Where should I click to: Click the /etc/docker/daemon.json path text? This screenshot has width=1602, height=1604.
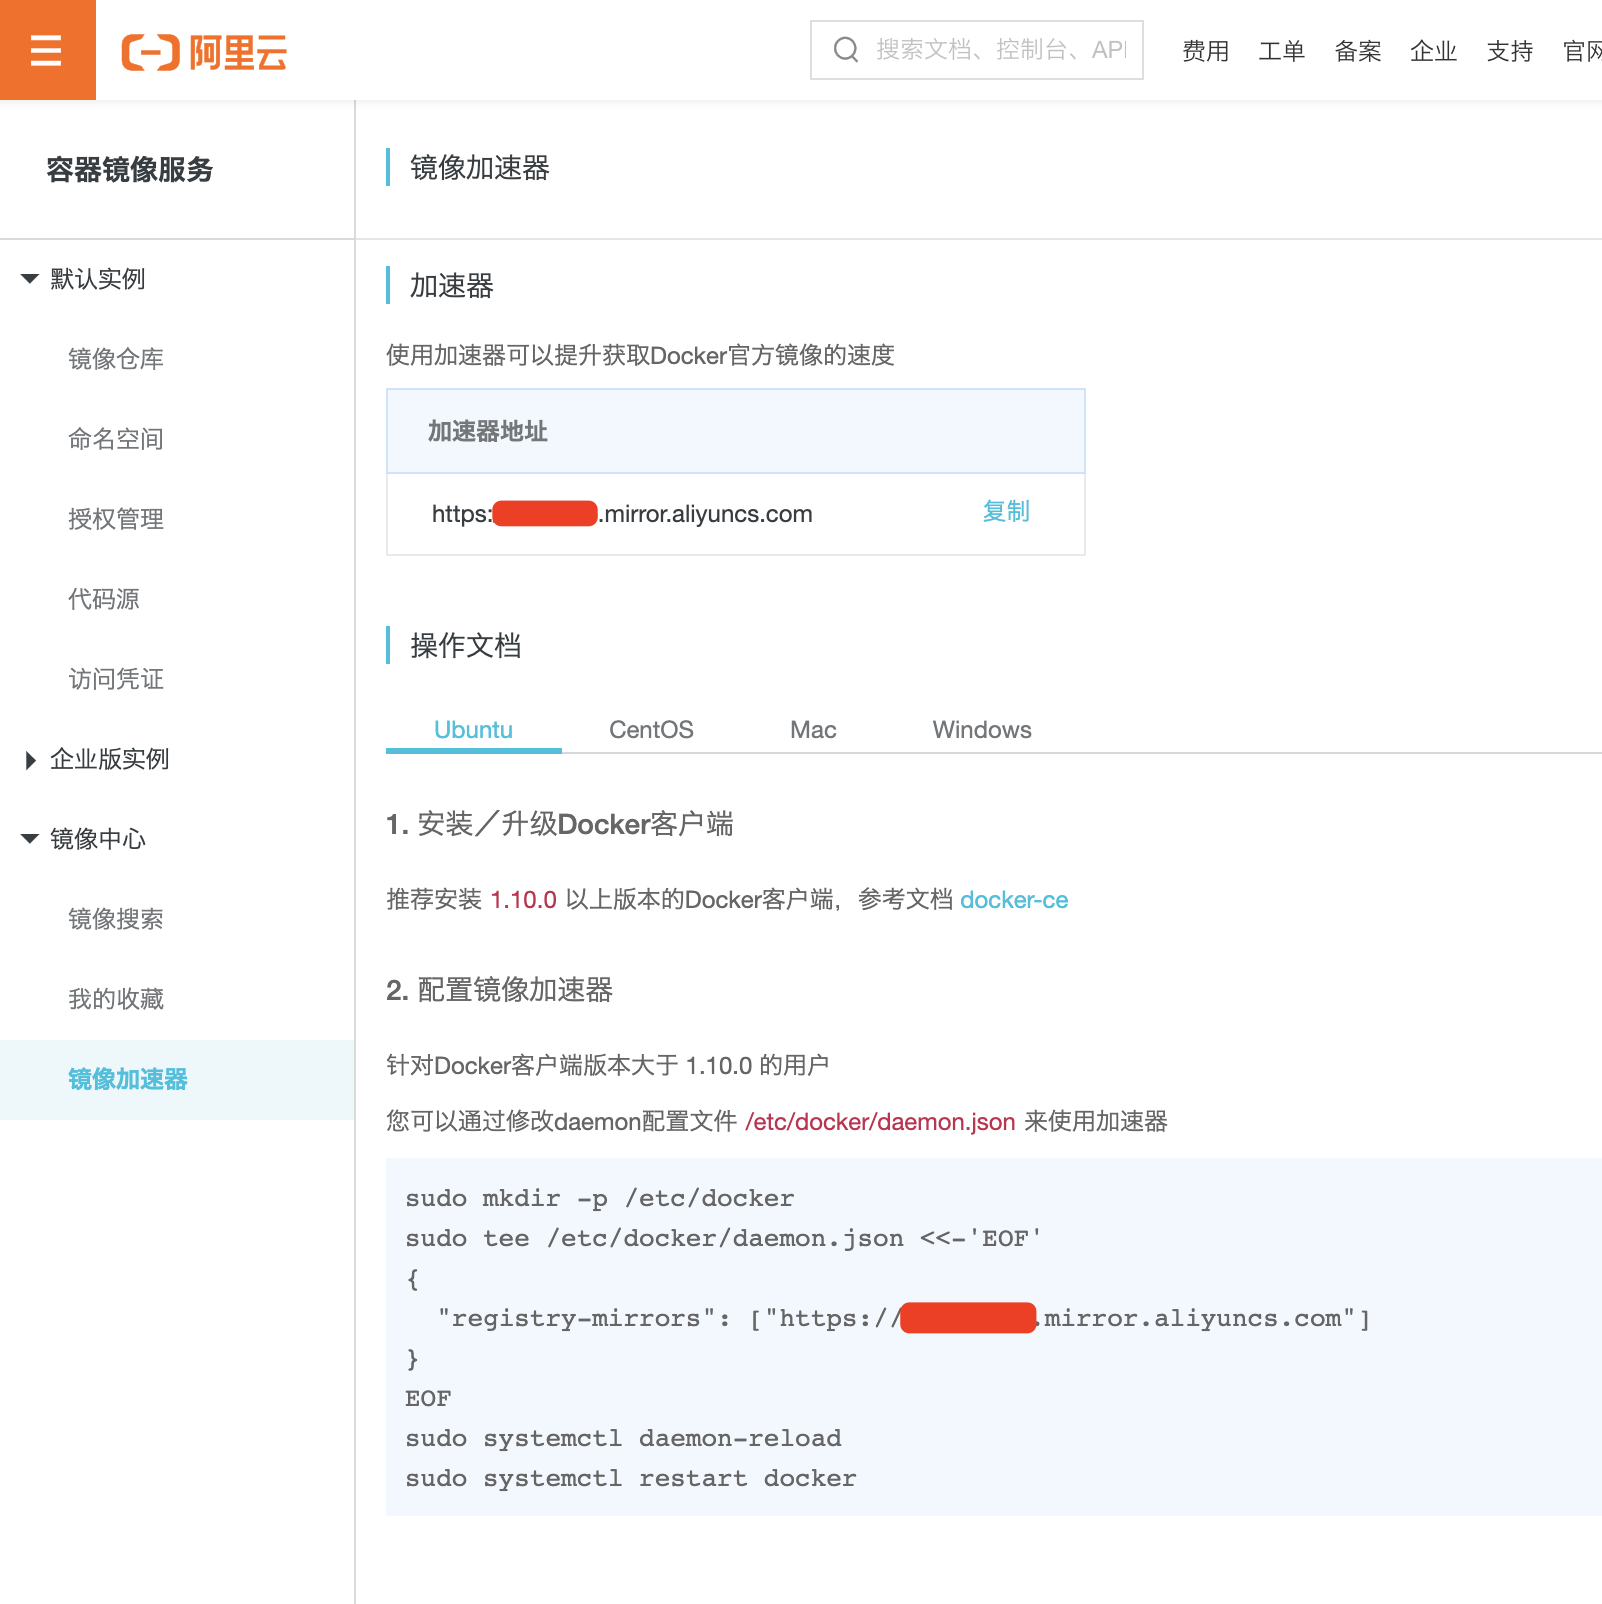(880, 1122)
